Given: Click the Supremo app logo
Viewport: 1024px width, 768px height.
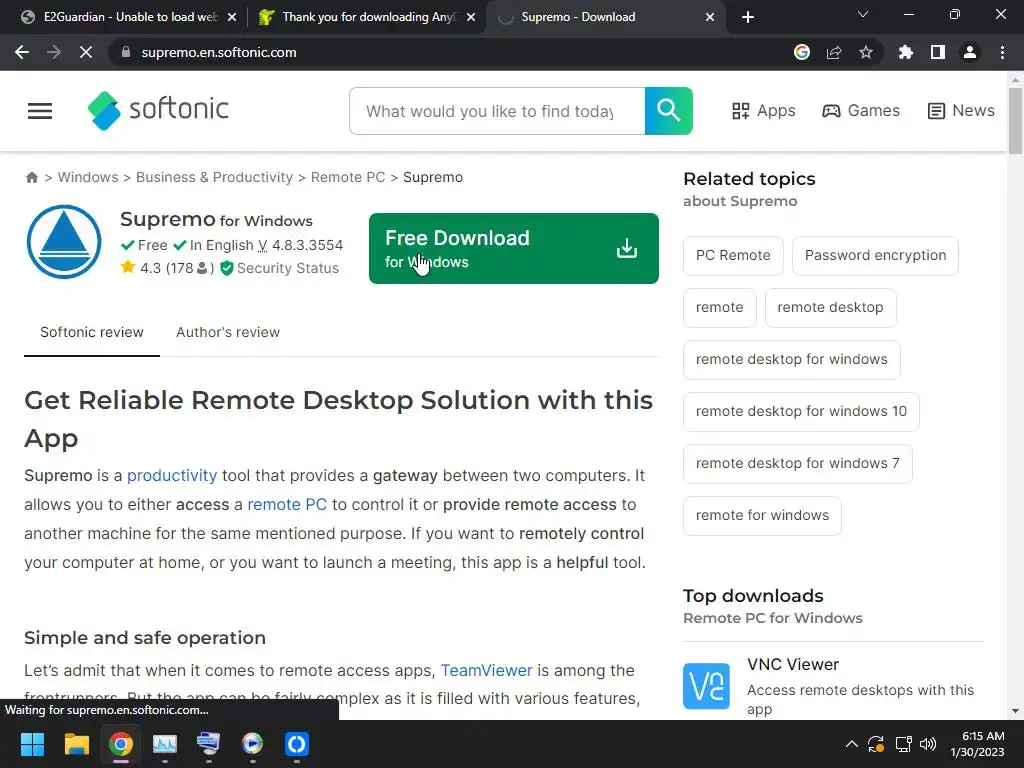Looking at the screenshot, I should click(64, 242).
